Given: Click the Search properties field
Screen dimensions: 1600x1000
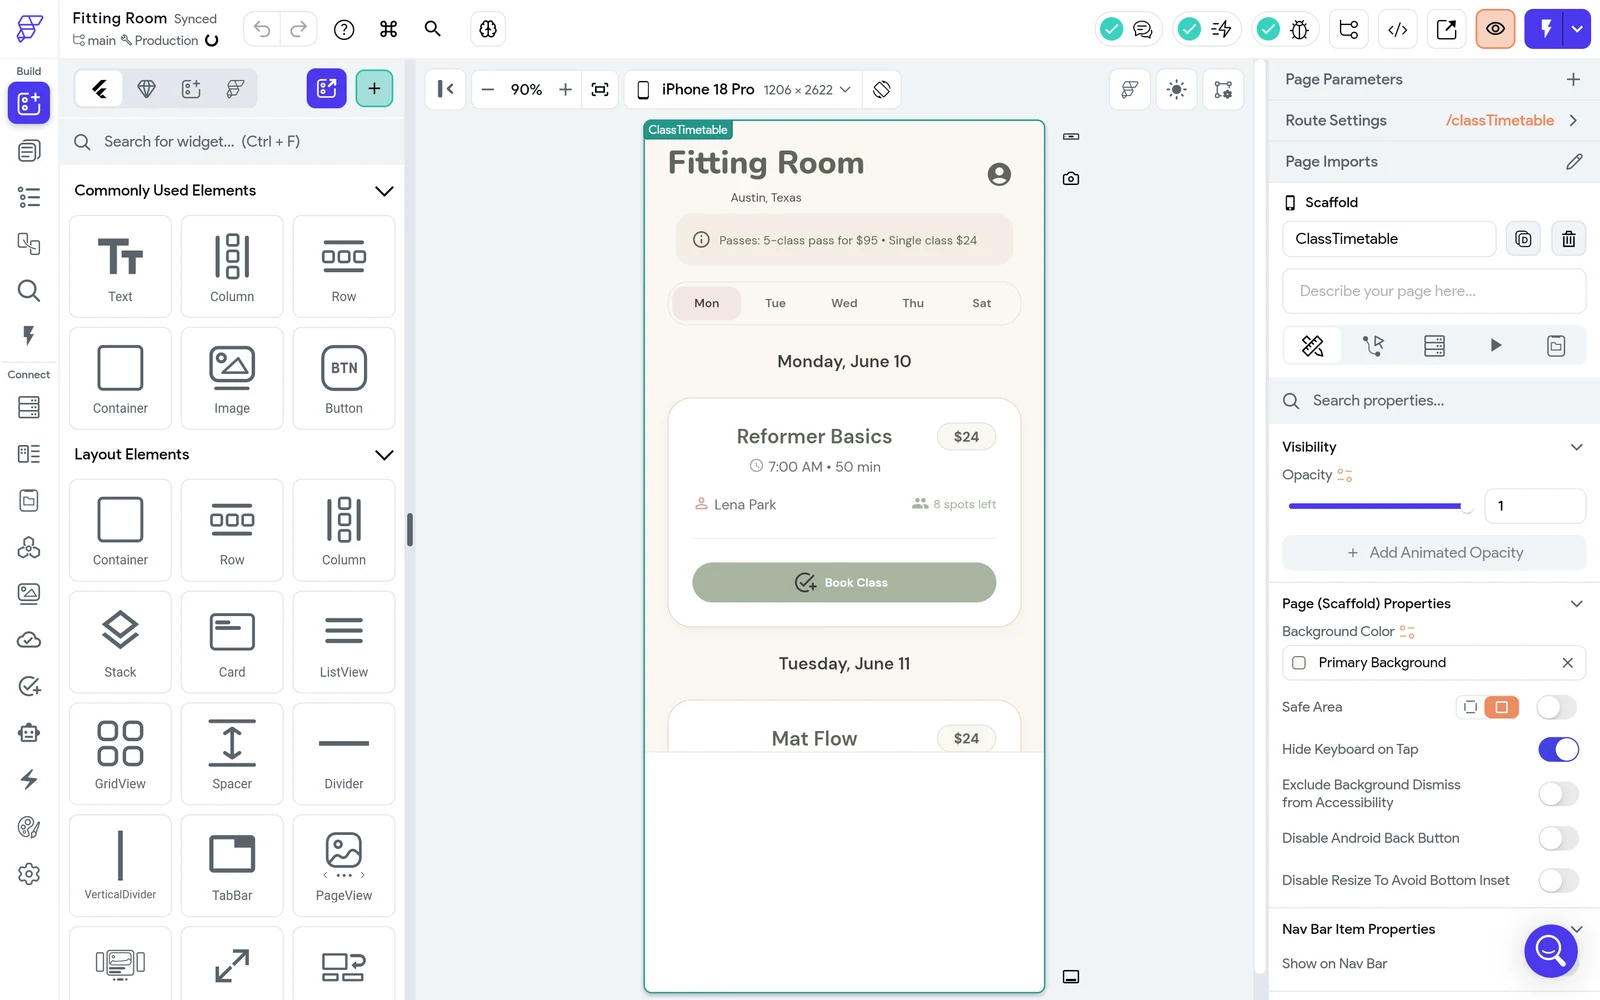Looking at the screenshot, I should [x=1434, y=400].
